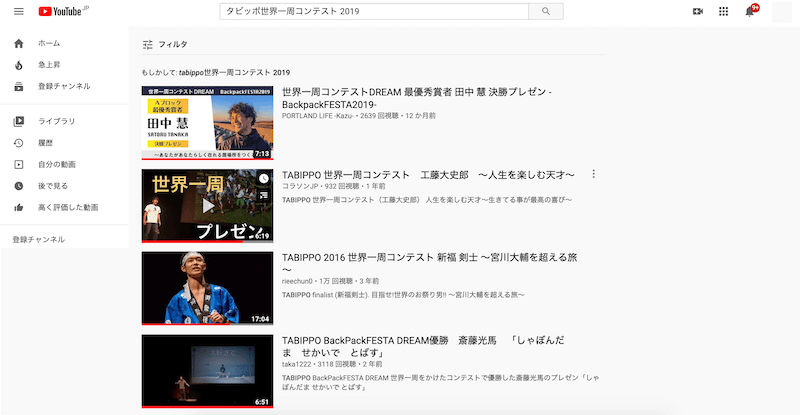Open title TABIPPO 2016 世界一周コンテスト 新福 剣士

pos(430,263)
